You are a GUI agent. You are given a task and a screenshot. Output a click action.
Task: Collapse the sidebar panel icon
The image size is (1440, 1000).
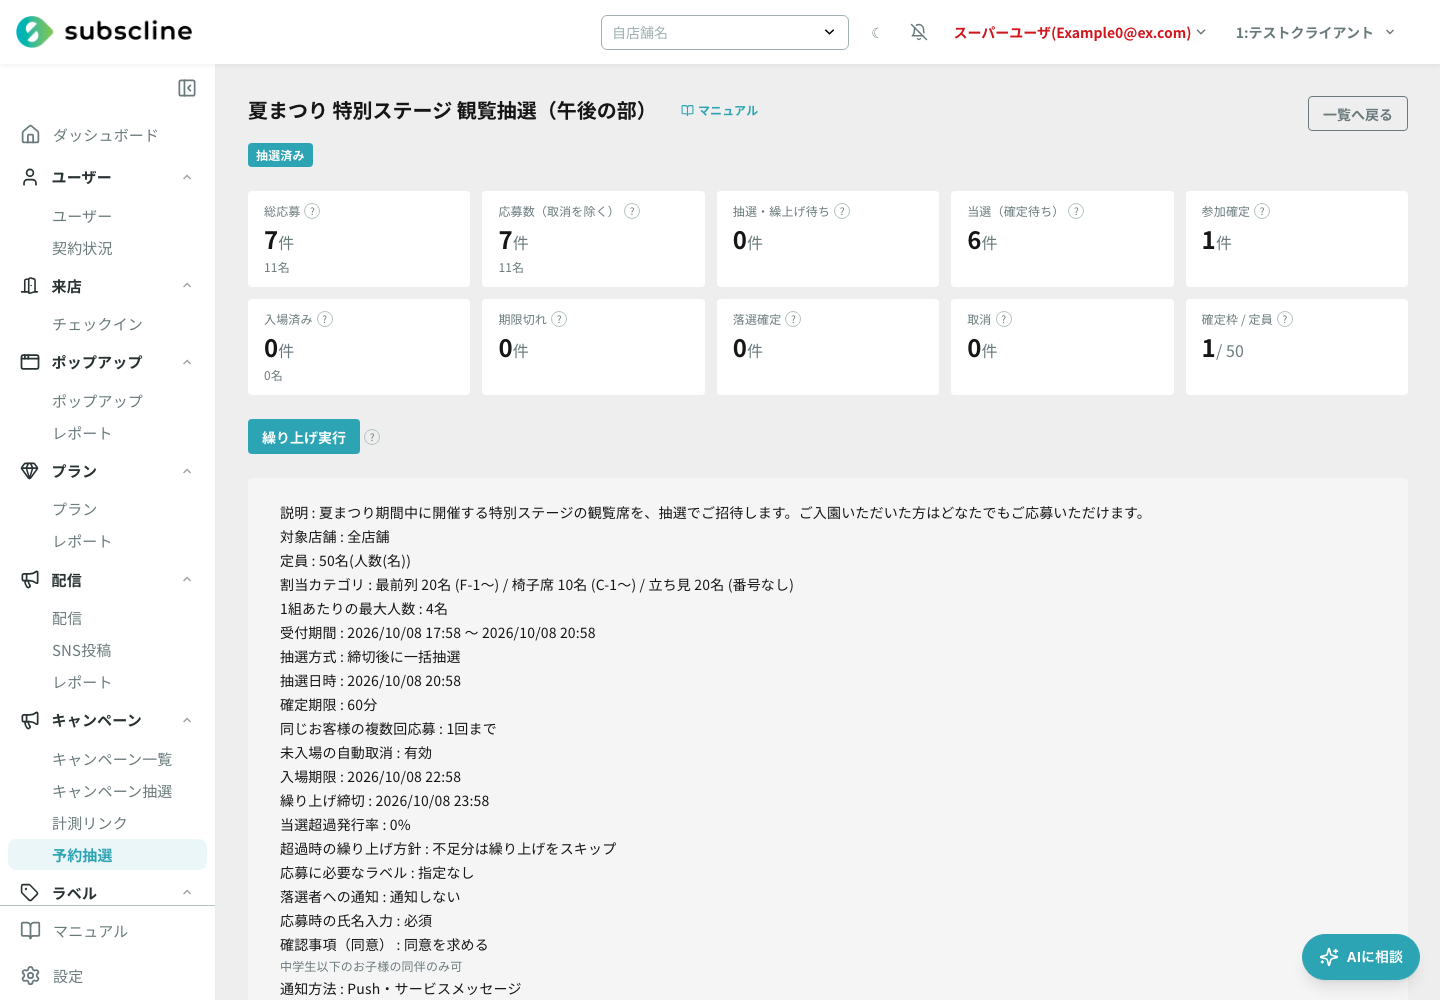(187, 88)
